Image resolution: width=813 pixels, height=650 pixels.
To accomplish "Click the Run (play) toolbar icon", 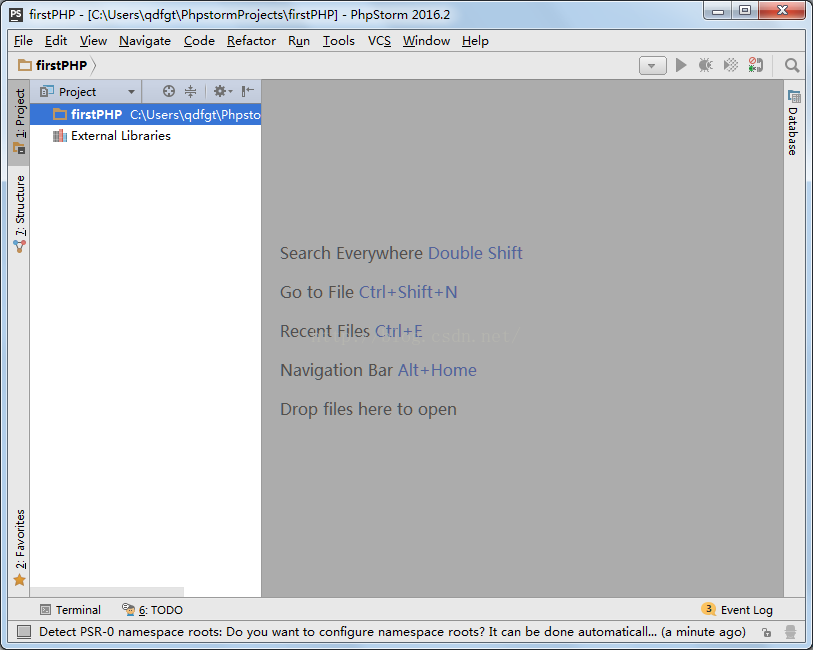I will click(681, 65).
